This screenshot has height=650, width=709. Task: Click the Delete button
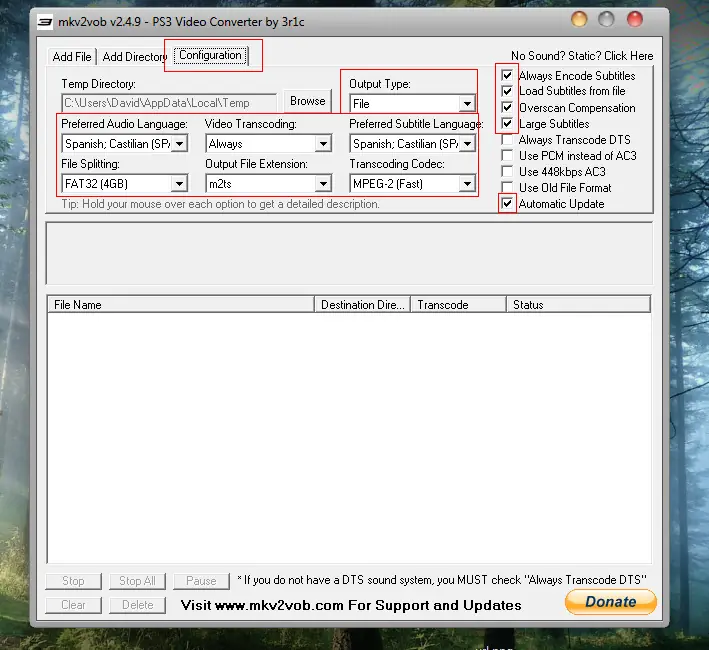(137, 605)
